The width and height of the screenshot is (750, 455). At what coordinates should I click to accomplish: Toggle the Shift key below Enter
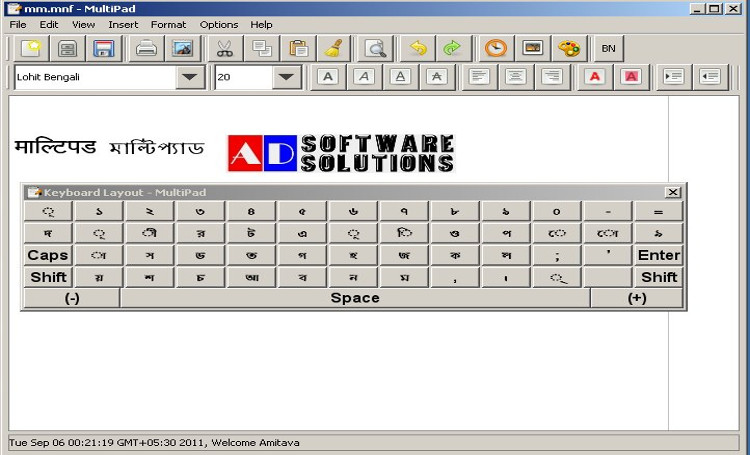tap(659, 277)
